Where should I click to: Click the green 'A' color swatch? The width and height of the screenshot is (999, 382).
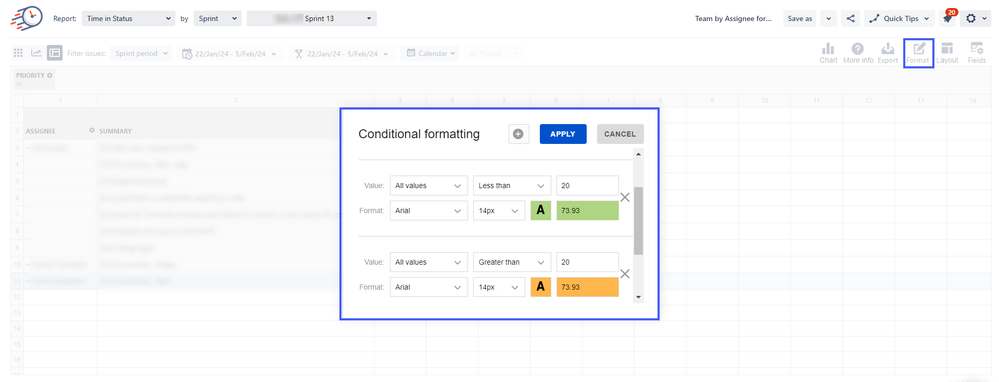(x=541, y=211)
